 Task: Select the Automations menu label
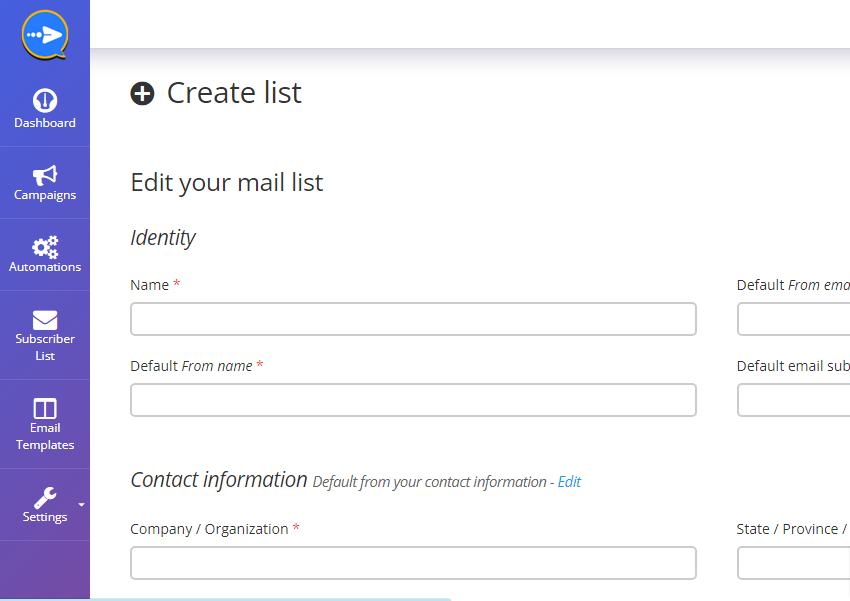point(45,267)
